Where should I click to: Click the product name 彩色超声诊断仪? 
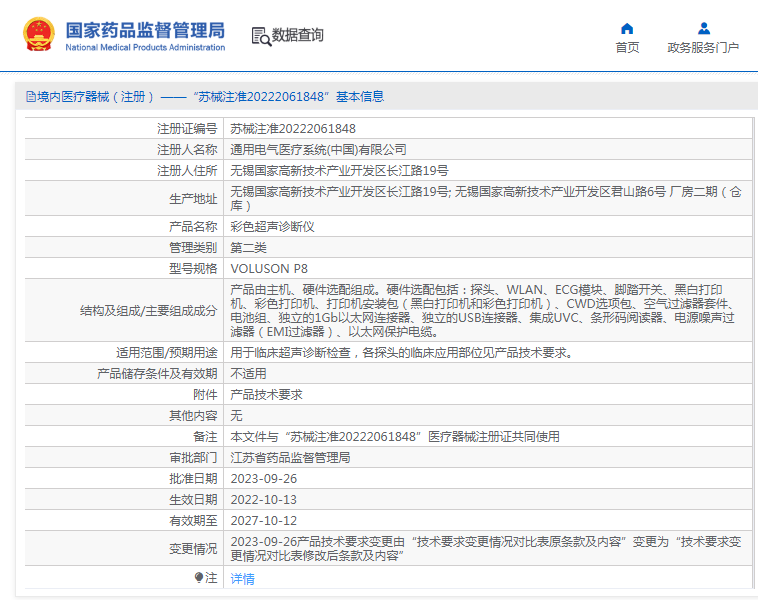pyautogui.click(x=273, y=226)
